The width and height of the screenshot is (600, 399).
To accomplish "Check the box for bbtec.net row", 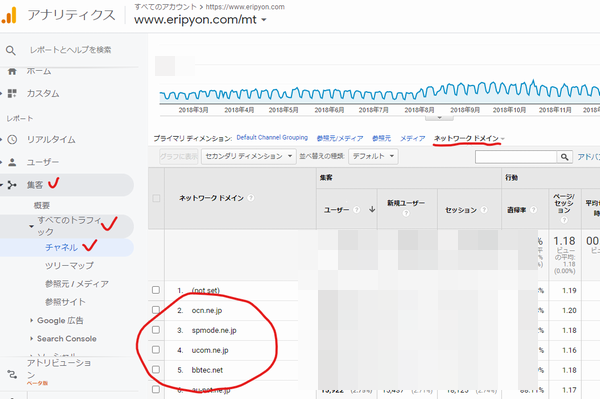I will pos(156,370).
